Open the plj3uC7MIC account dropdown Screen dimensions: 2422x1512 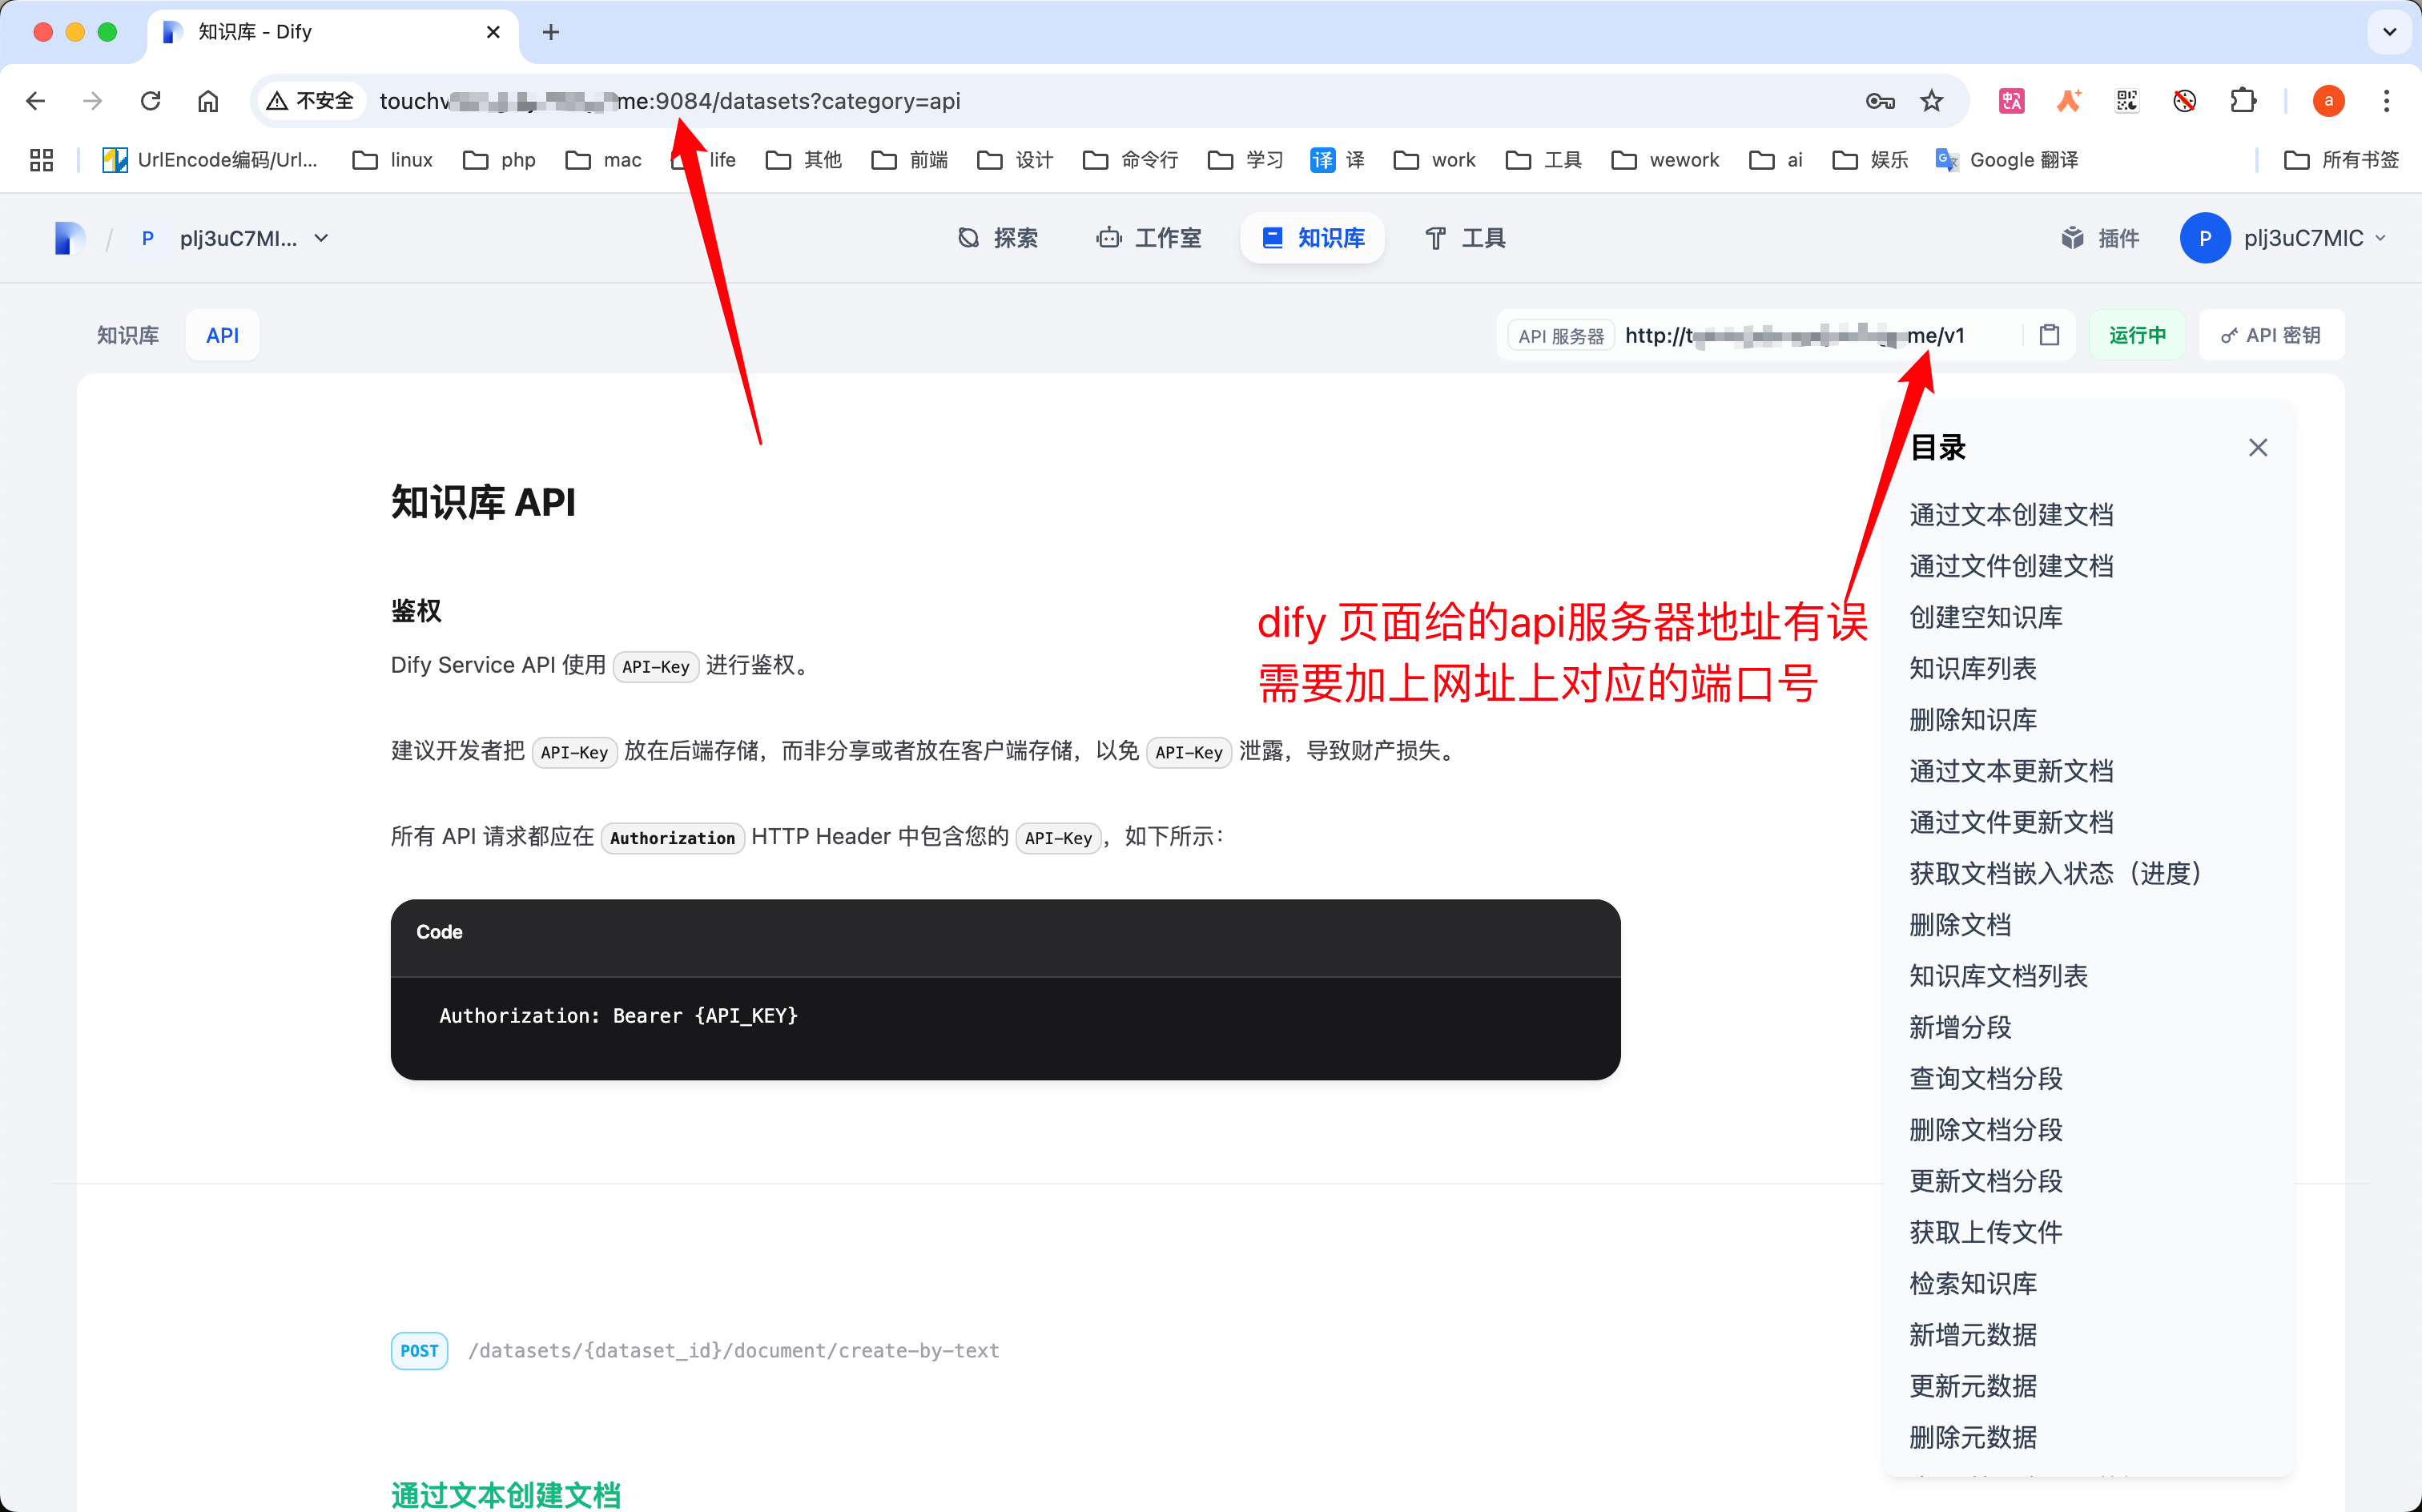click(2284, 238)
